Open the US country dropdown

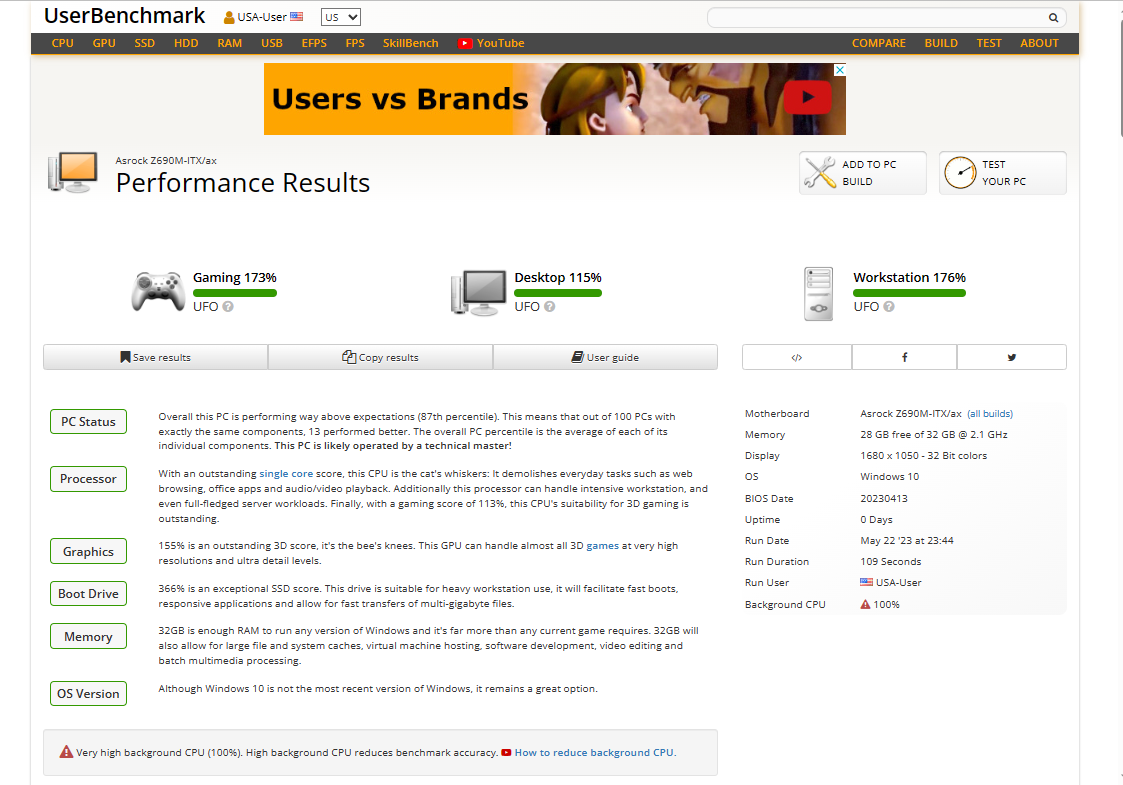click(x=340, y=17)
